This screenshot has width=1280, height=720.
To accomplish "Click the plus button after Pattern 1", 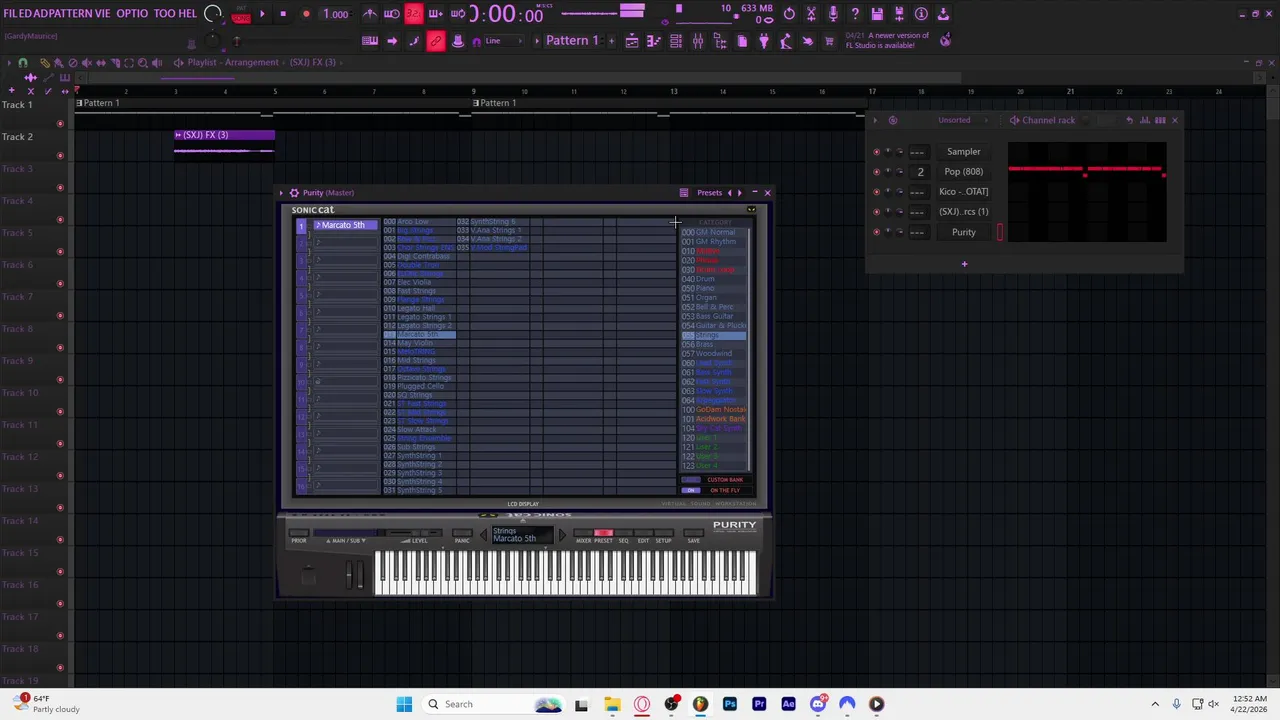I will (x=612, y=41).
